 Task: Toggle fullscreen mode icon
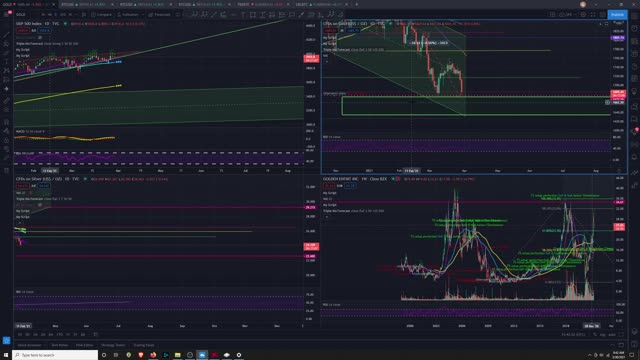[593, 14]
